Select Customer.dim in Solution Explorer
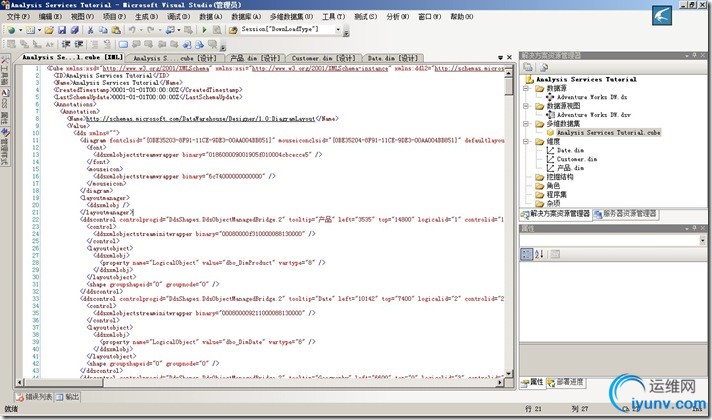Image resolution: width=712 pixels, height=420 pixels. point(577,159)
